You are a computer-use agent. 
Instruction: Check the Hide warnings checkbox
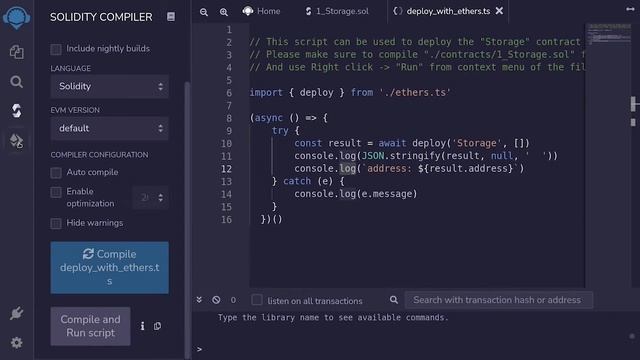point(56,223)
